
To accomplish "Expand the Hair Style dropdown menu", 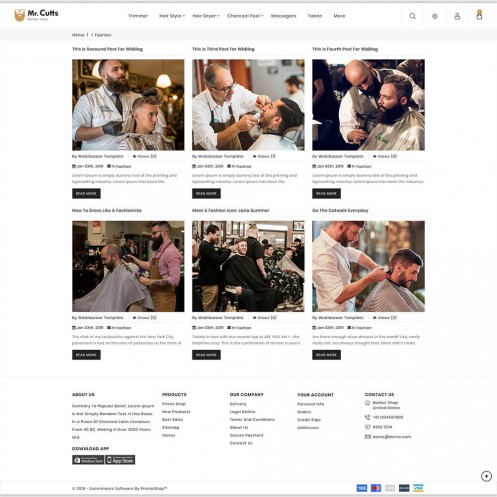I will click(x=171, y=16).
